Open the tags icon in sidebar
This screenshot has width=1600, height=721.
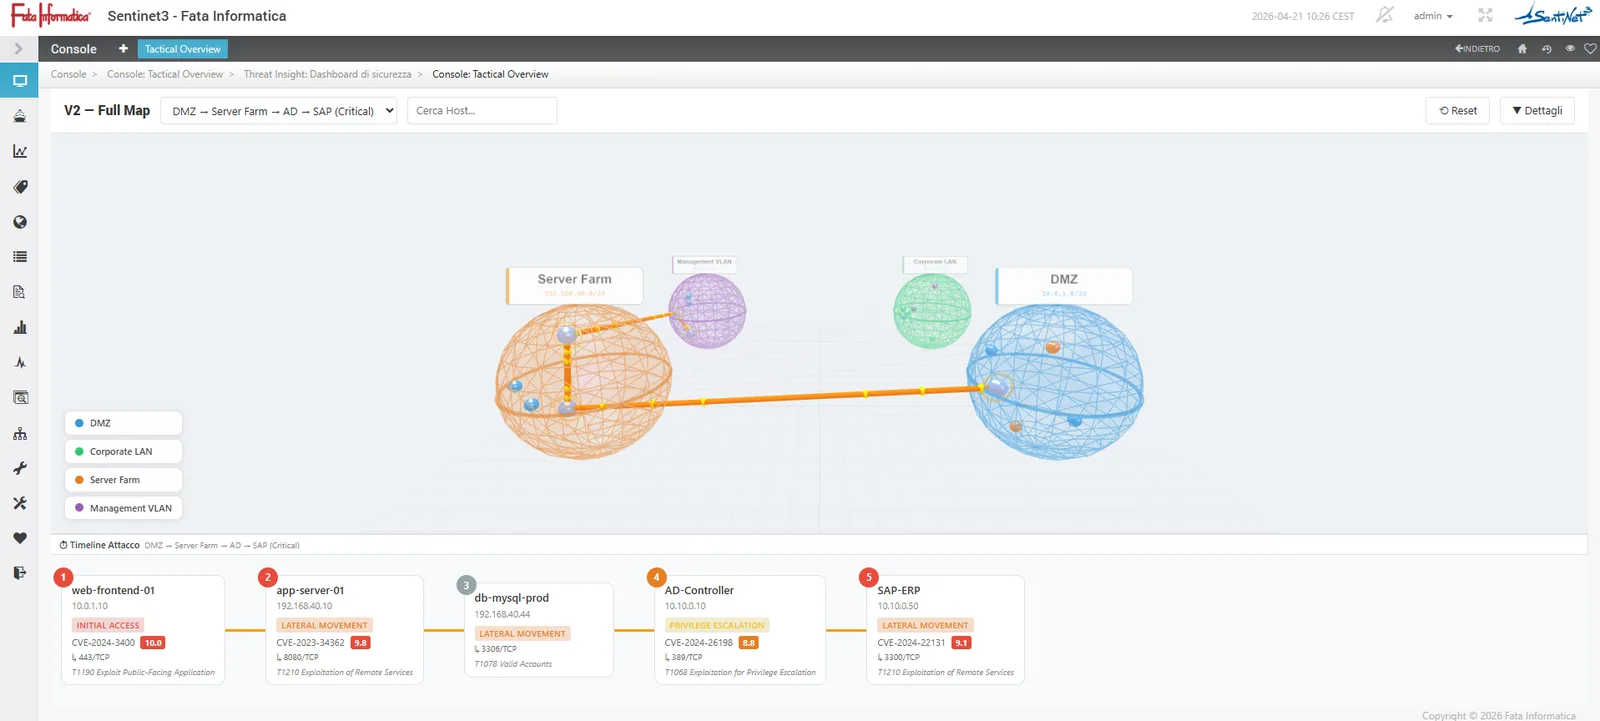click(x=19, y=187)
